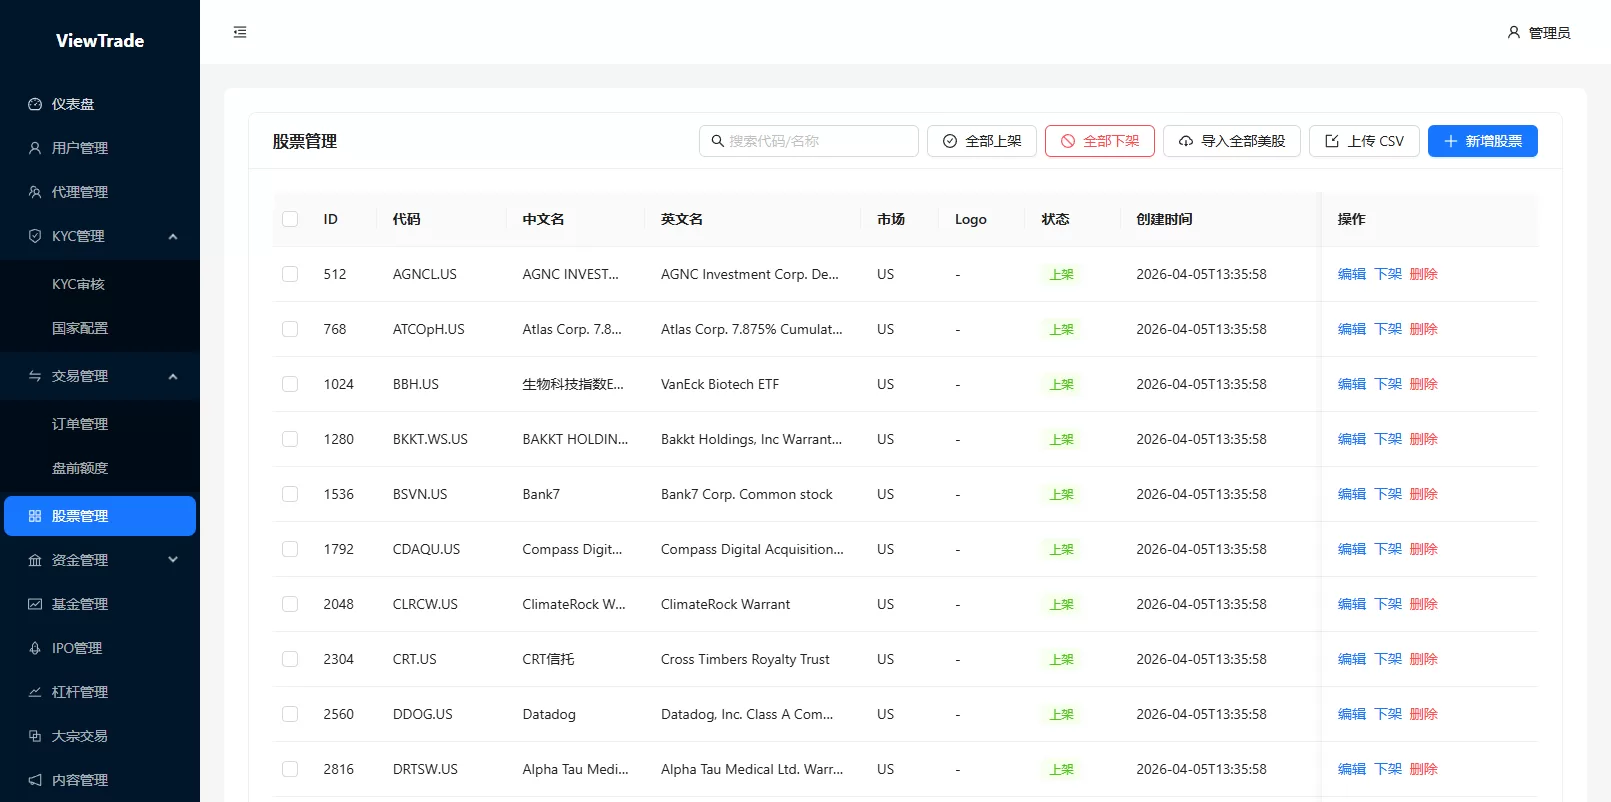
Task: Click the 交易管理 swap arrows icon
Action: (35, 376)
